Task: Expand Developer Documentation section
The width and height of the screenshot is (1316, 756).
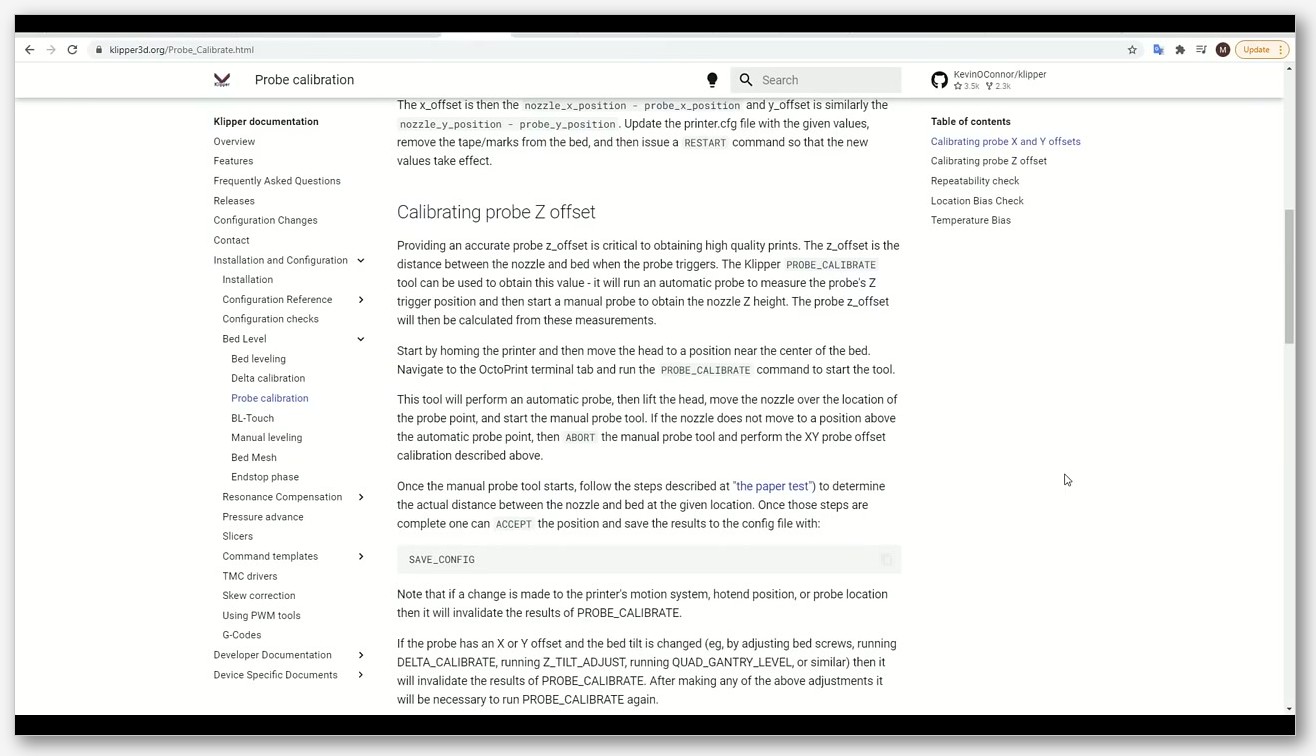Action: (361, 655)
